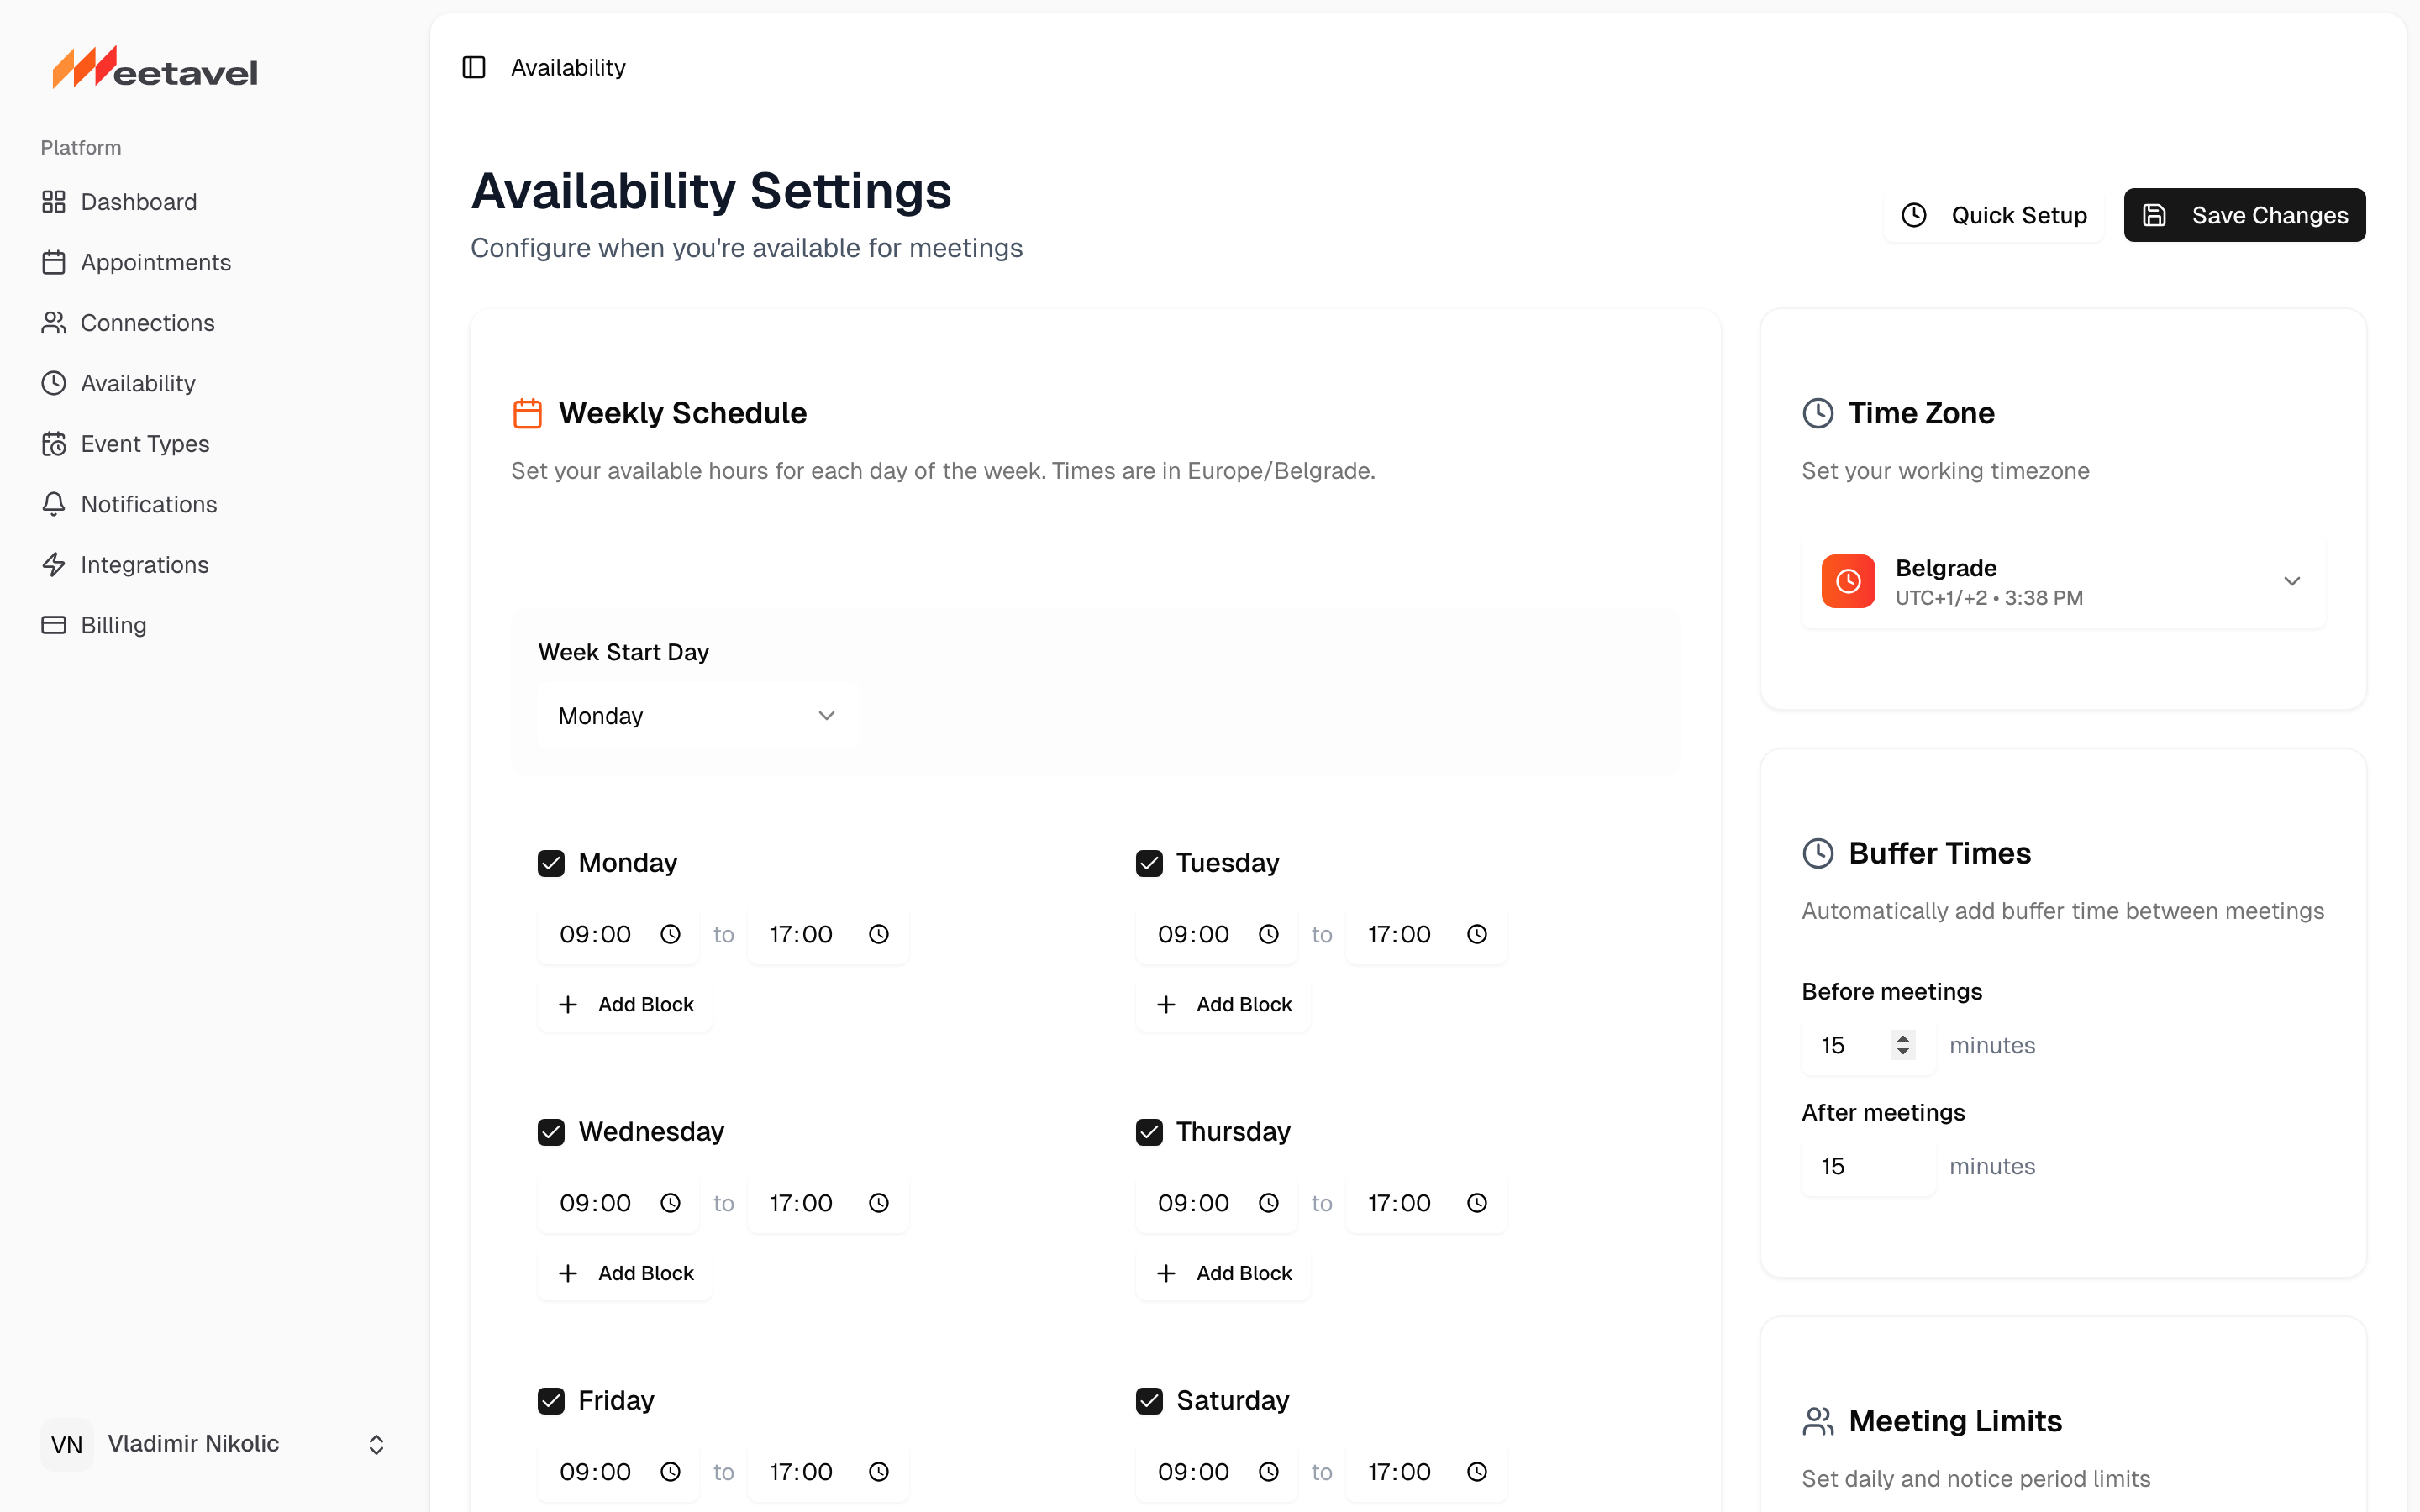Click the Notifications bell icon
This screenshot has width=2420, height=1512.
tap(55, 504)
